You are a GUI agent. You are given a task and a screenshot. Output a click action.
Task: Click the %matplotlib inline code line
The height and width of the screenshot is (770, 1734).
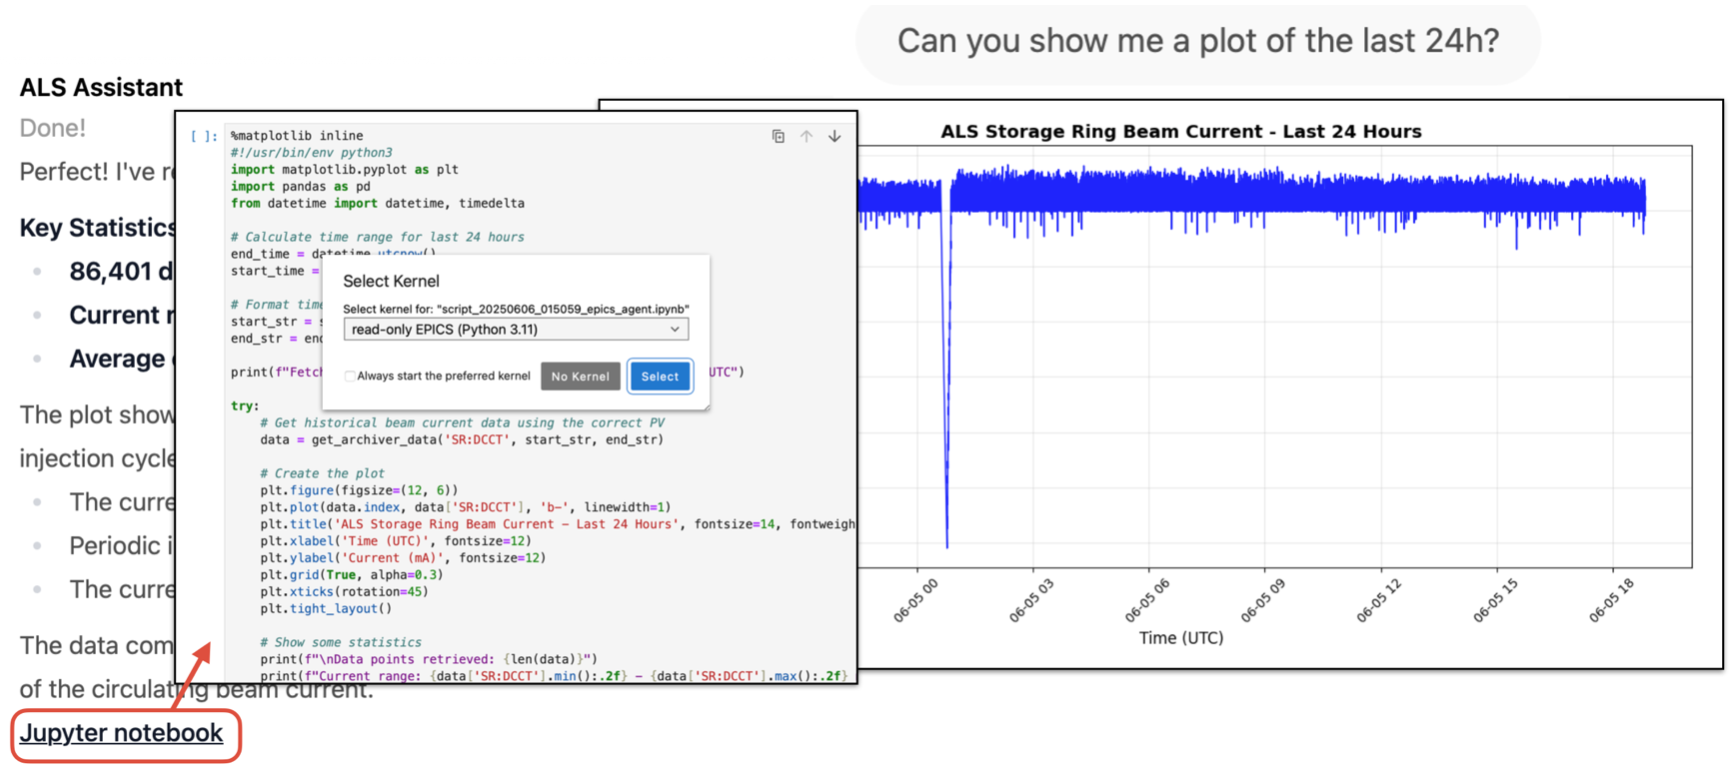[297, 136]
